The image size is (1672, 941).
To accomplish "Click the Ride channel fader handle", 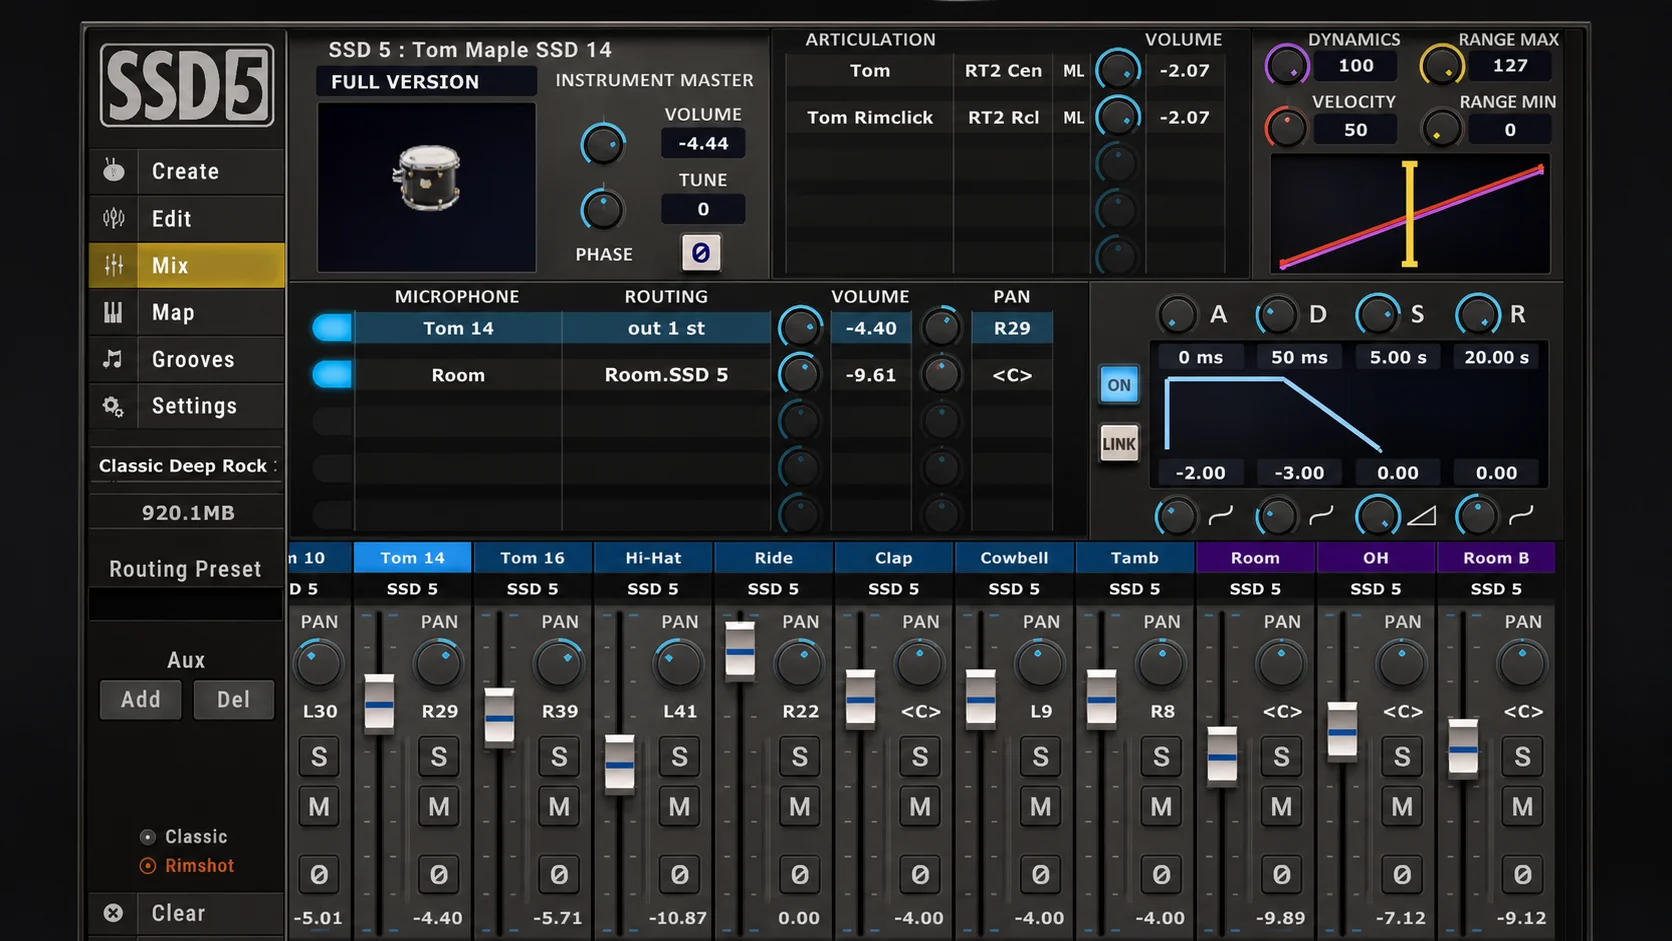I will coord(740,650).
